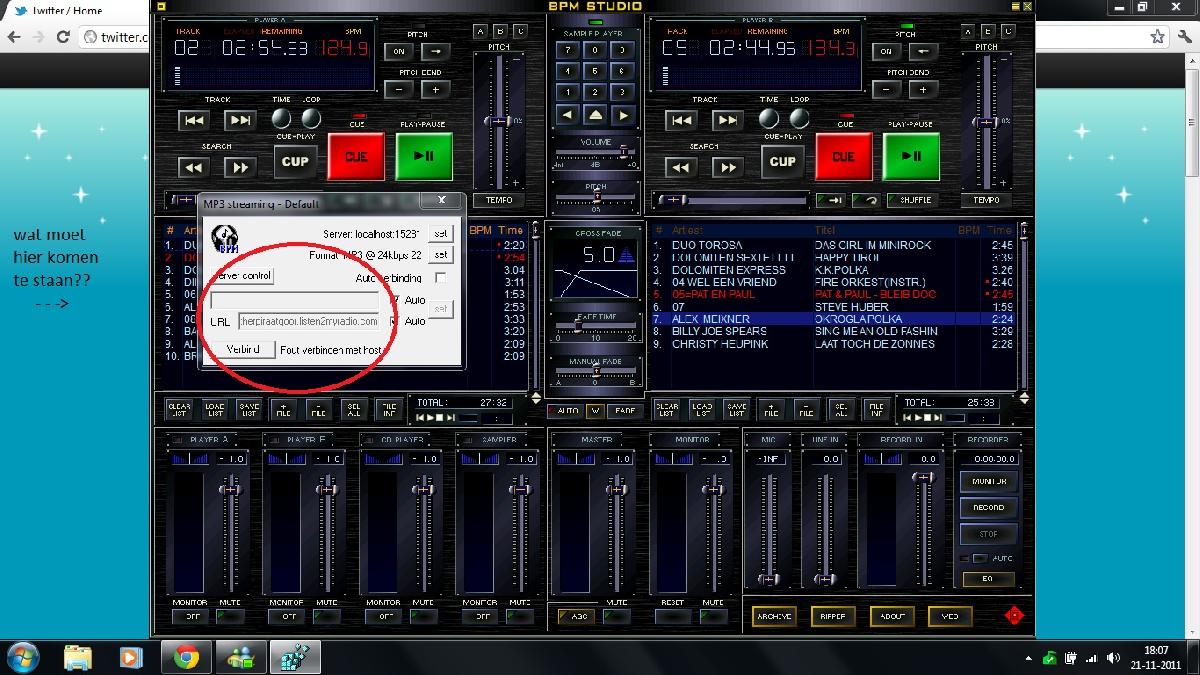Click the sample player eject triangle button
This screenshot has height=675, width=1200.
595,115
